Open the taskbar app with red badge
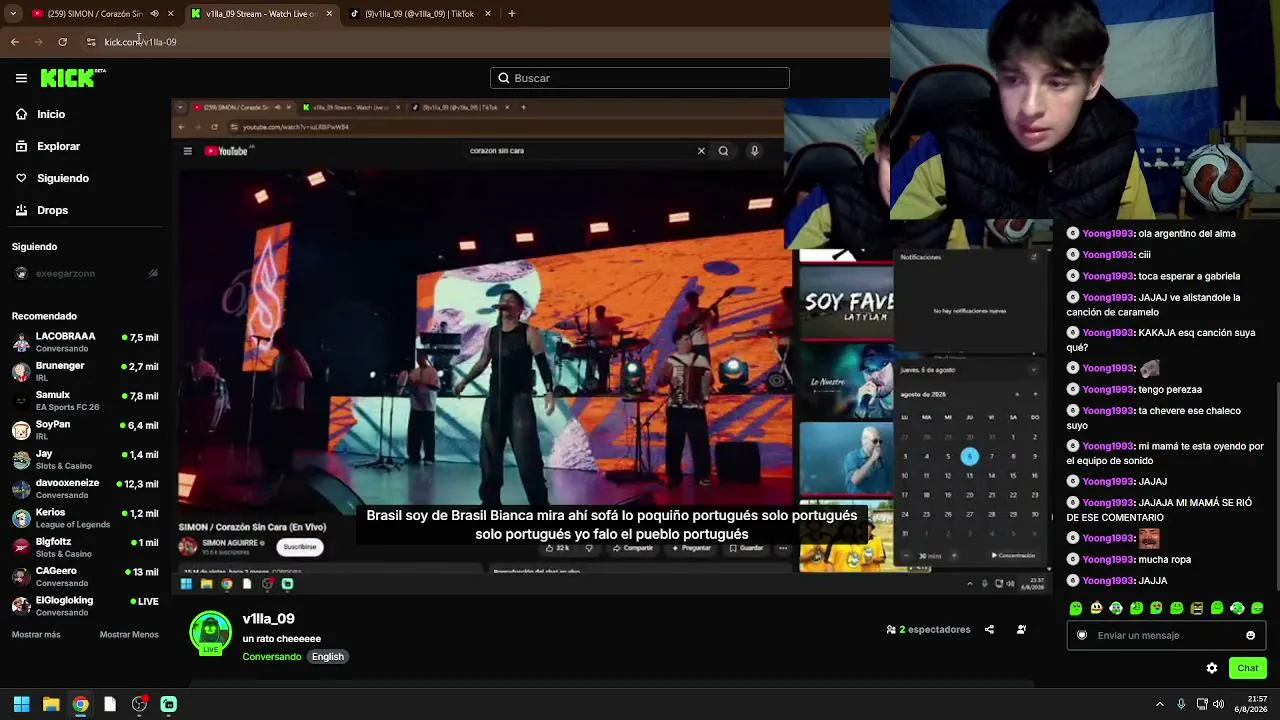This screenshot has height=720, width=1280. click(139, 704)
